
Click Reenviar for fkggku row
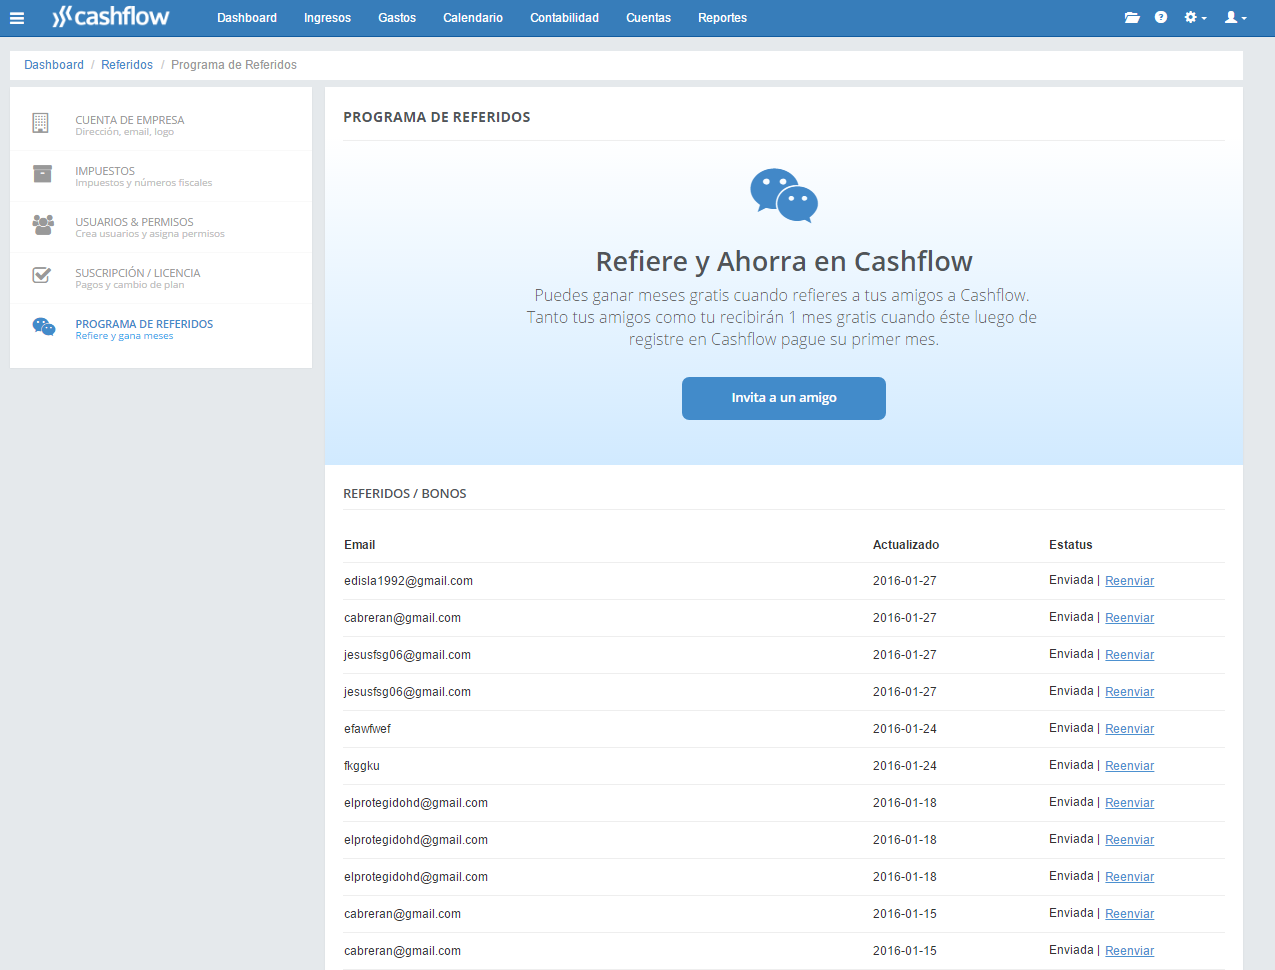1129,766
